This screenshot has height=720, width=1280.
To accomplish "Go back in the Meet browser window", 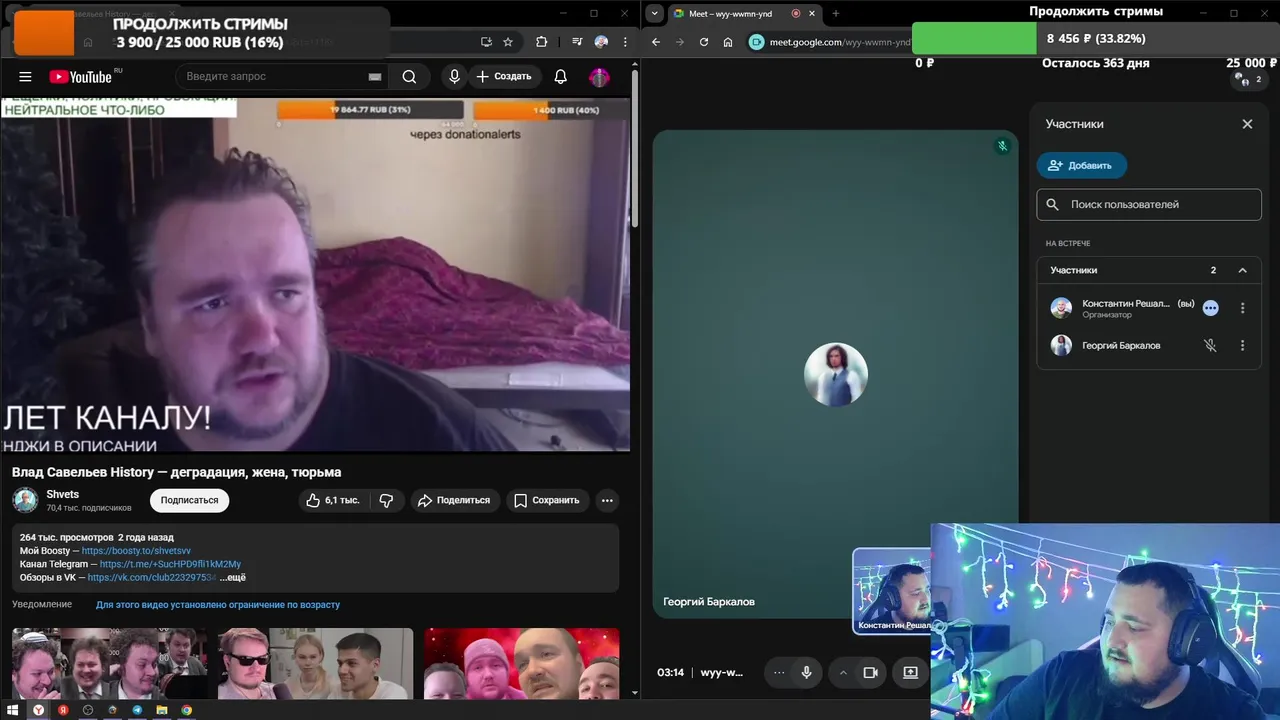I will point(656,42).
